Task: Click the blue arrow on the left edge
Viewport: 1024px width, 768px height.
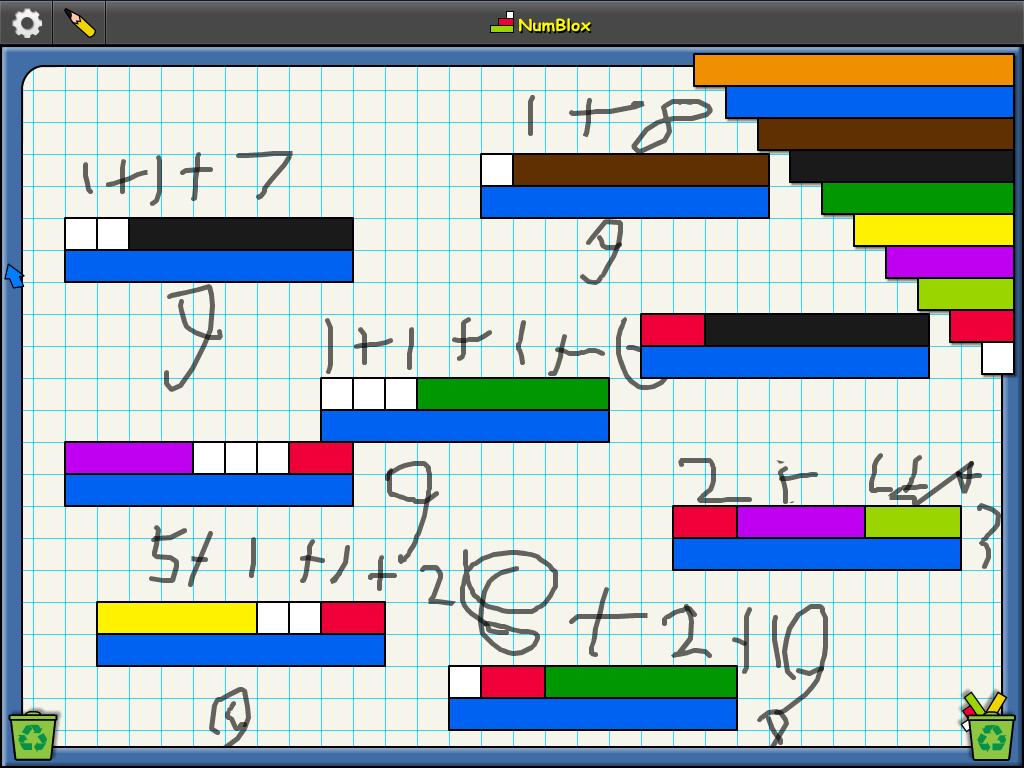Action: point(14,273)
